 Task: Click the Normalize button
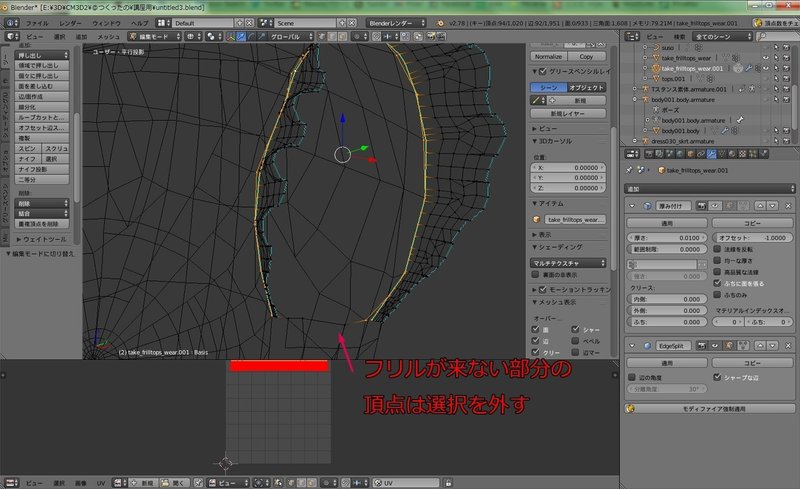pyautogui.click(x=548, y=57)
